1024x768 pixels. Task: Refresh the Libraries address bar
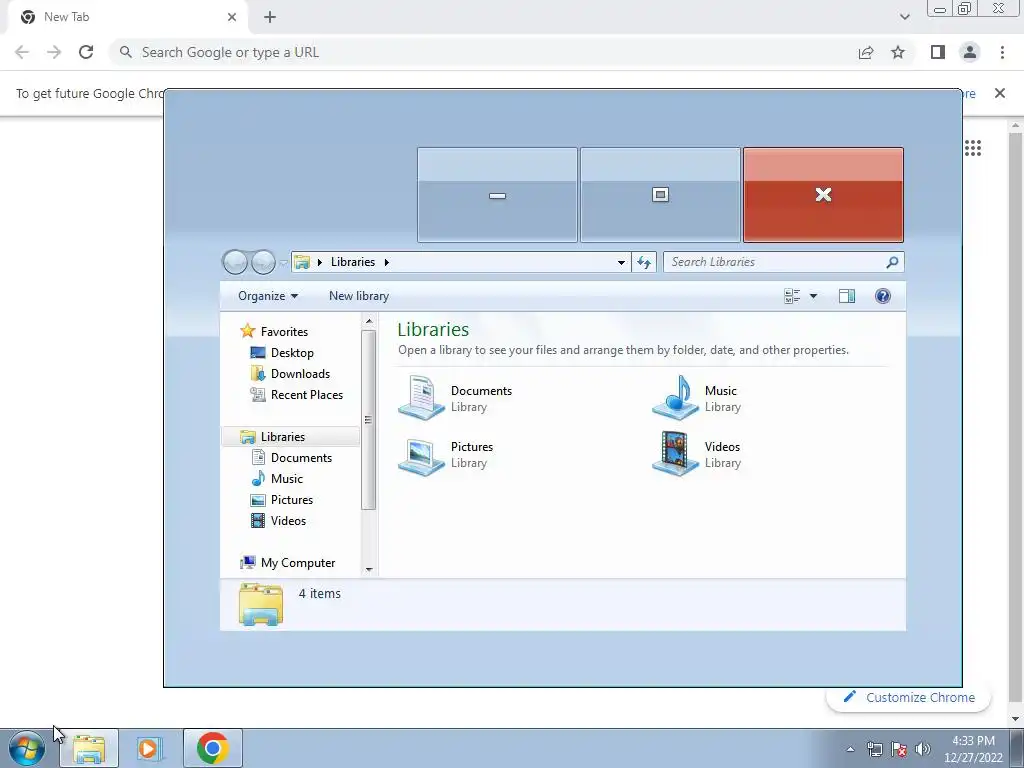(x=644, y=262)
